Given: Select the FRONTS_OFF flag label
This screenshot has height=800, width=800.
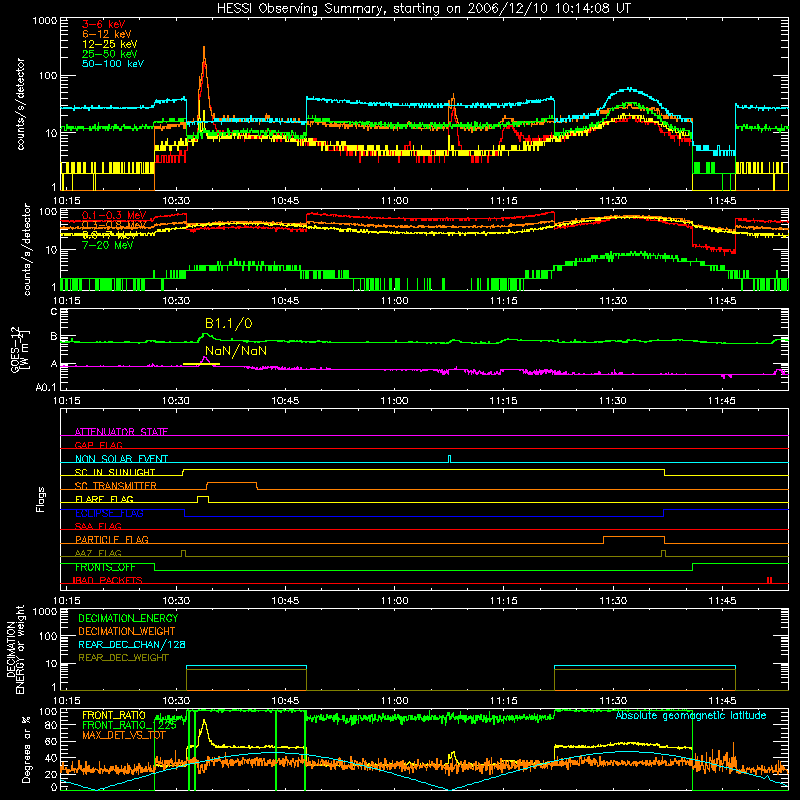Looking at the screenshot, I should [x=105, y=567].
